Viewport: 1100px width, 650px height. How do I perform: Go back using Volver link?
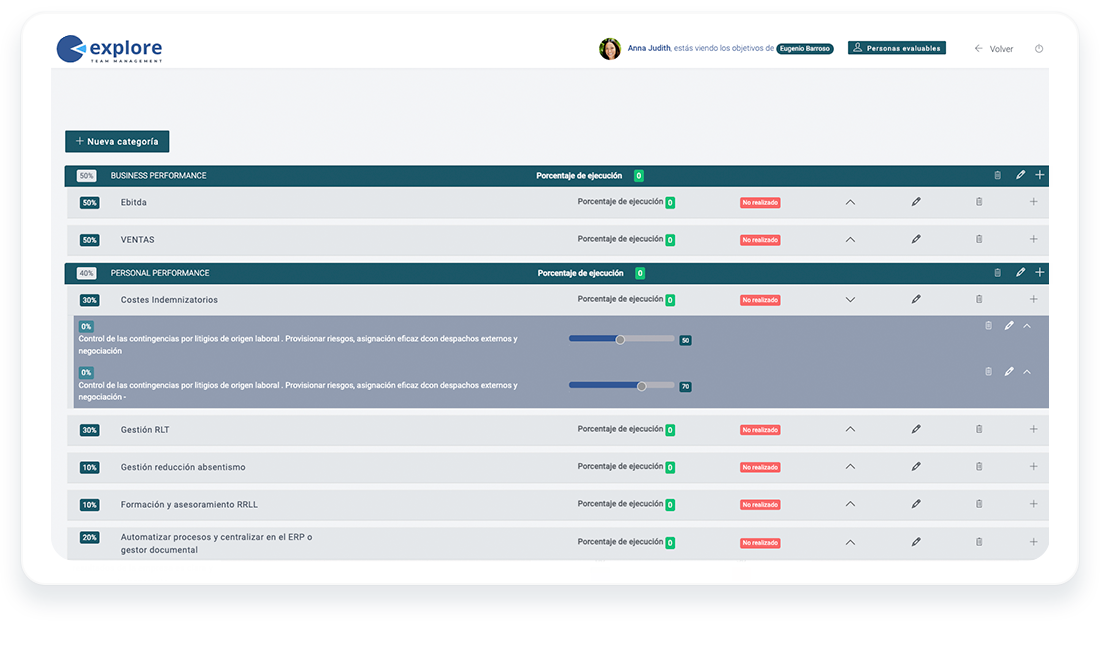point(994,48)
